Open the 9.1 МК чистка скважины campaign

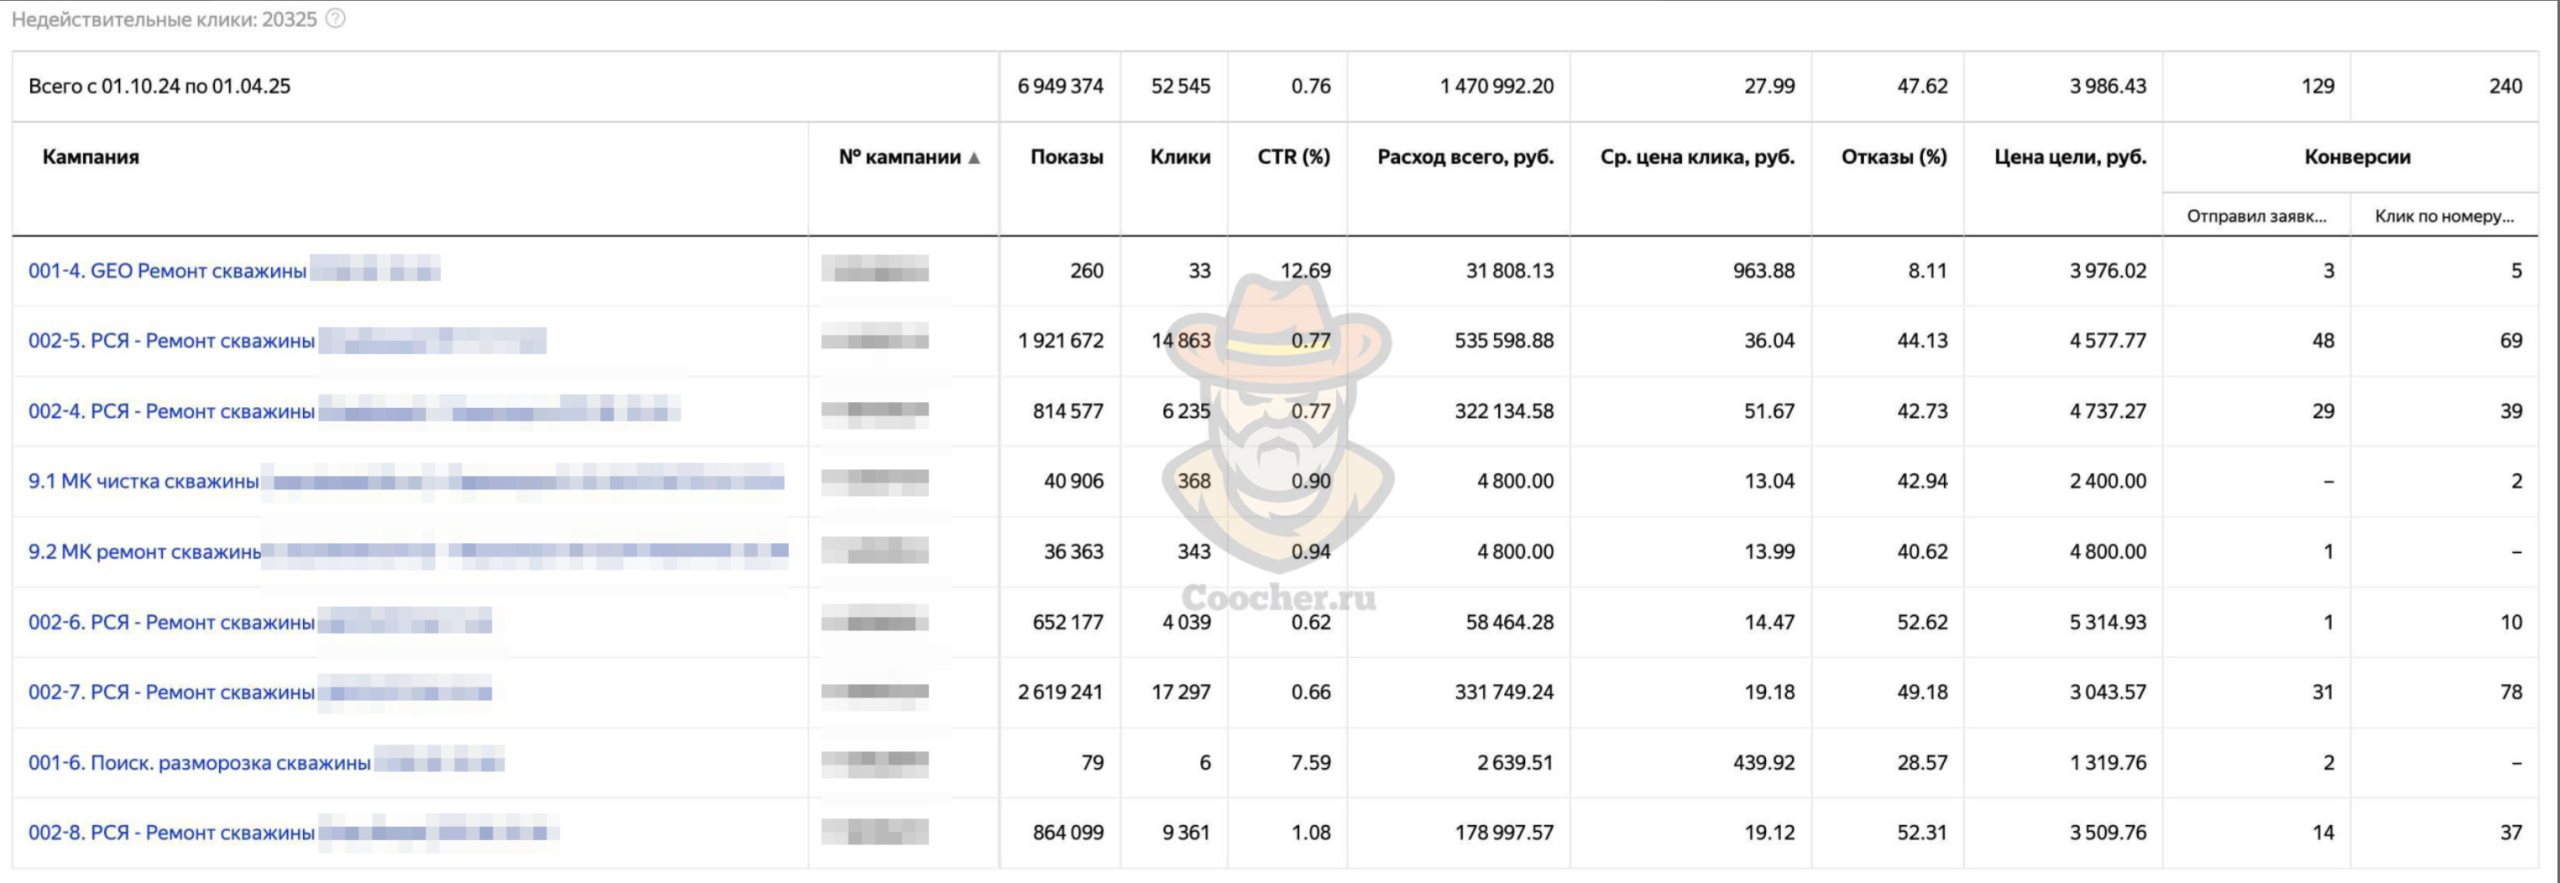(143, 481)
